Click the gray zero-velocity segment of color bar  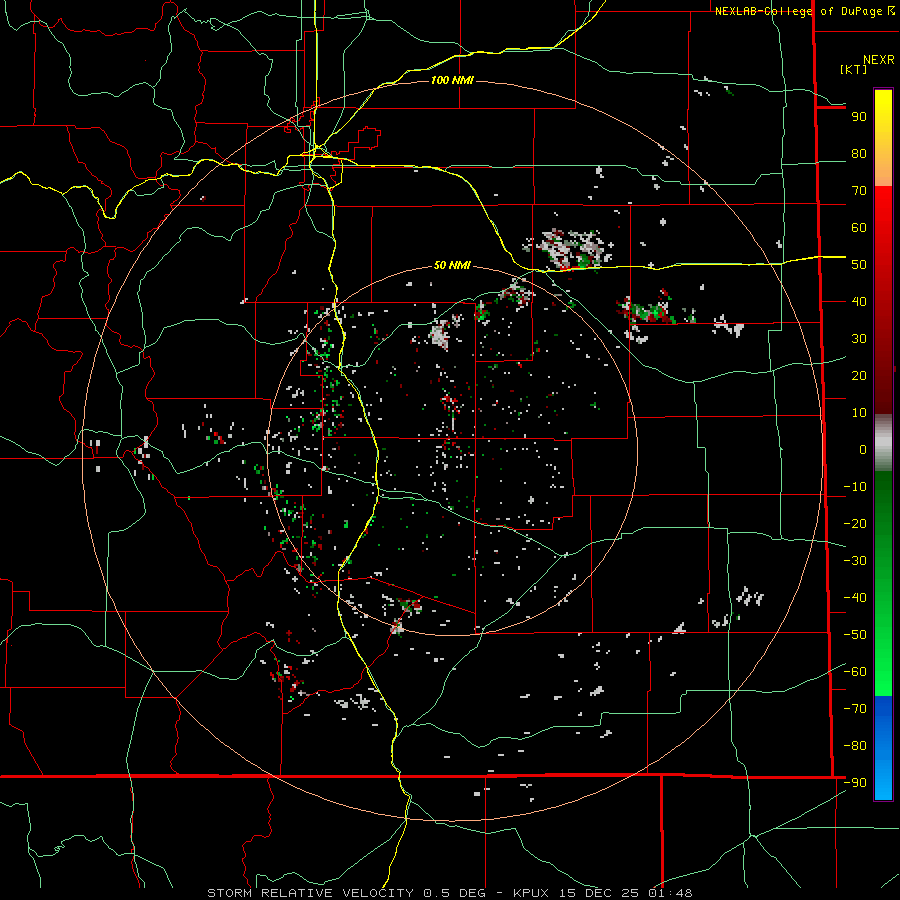[883, 443]
